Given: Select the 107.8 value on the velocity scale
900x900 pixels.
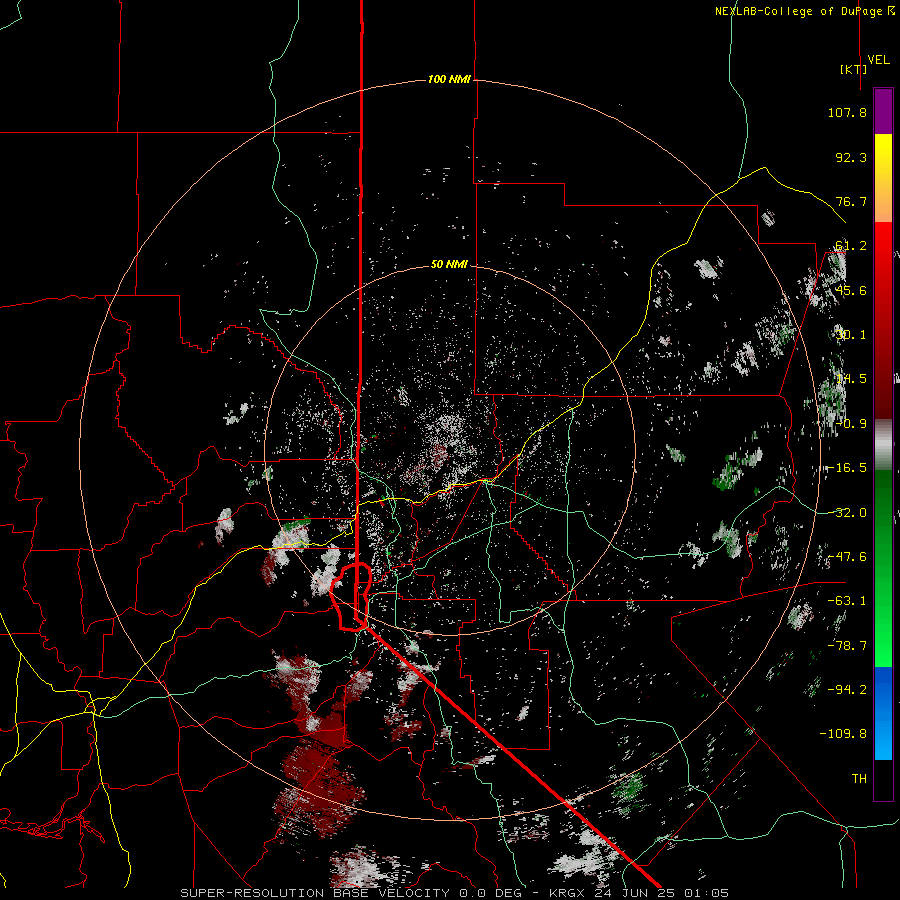Looking at the screenshot, I should [x=847, y=112].
